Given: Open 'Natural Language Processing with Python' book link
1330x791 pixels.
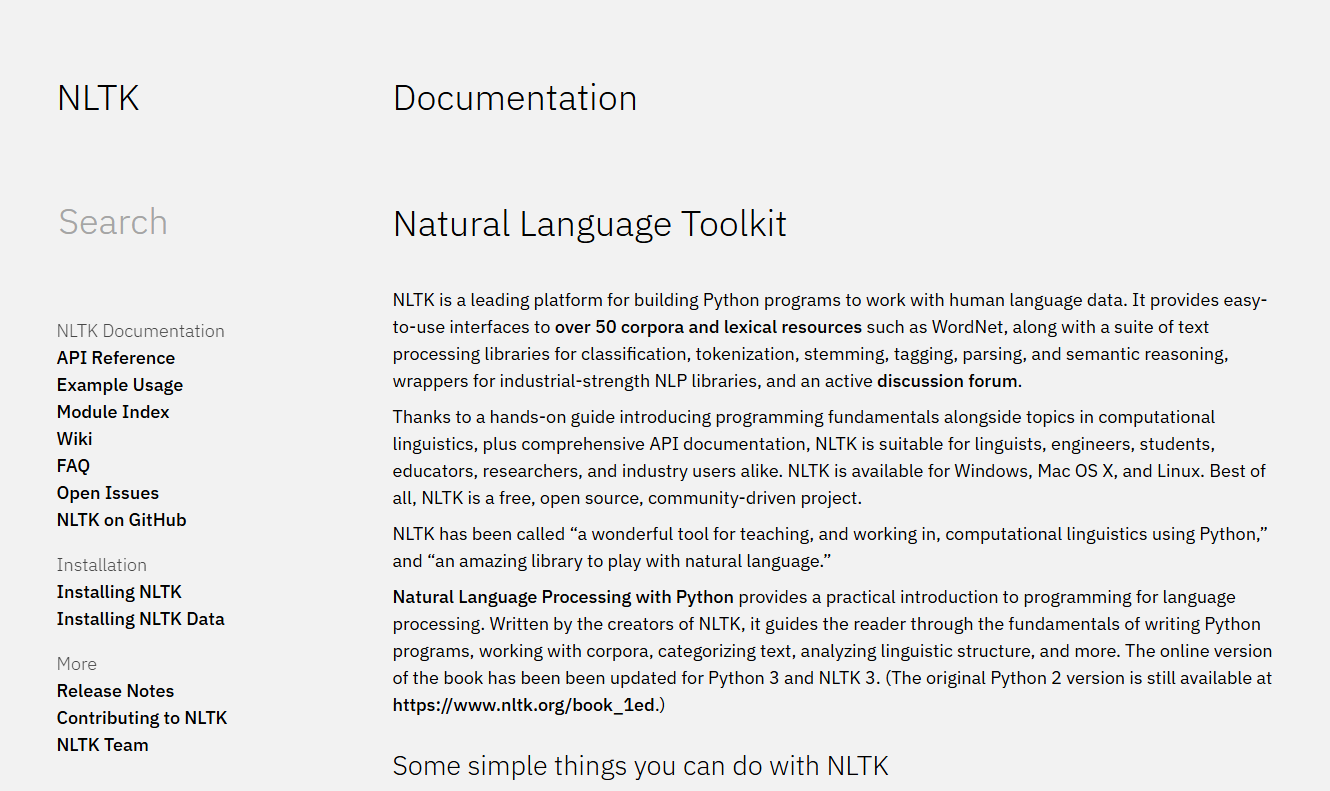Looking at the screenshot, I should click(563, 597).
